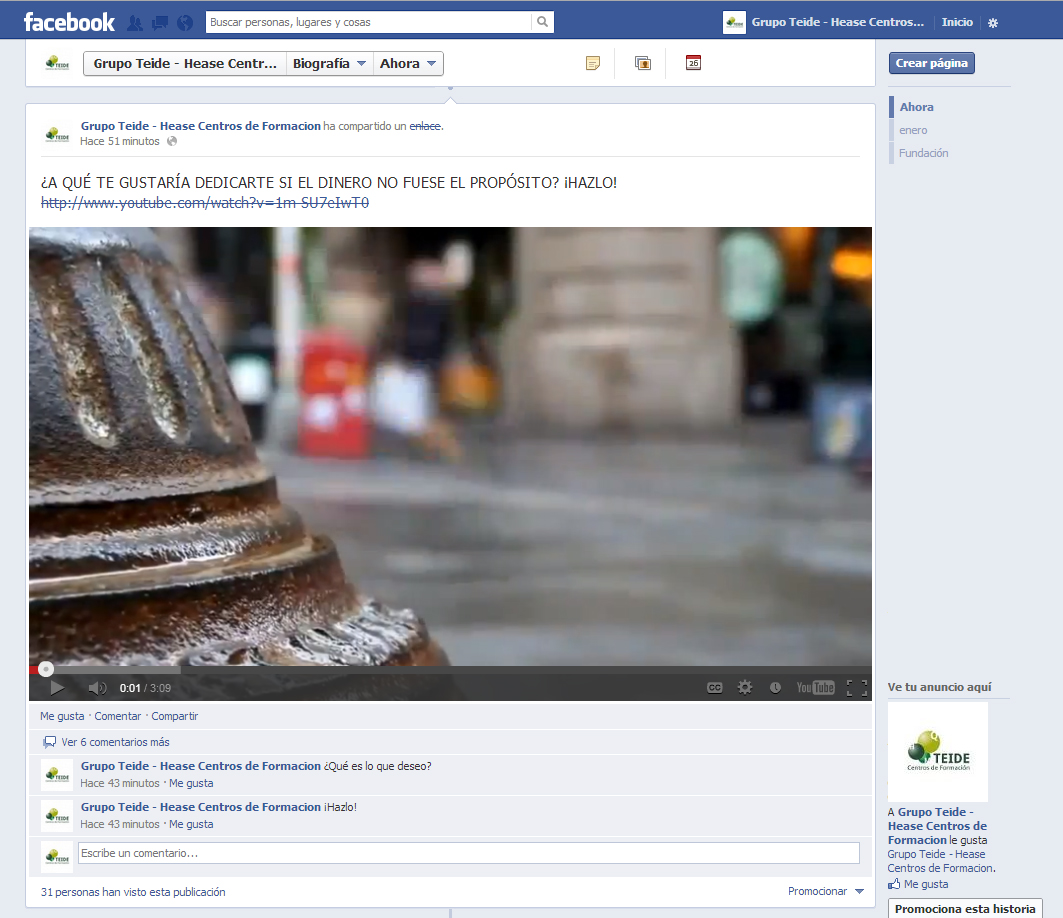Screen dimensions: 1063x918
Task: Mute the video volume
Action: [x=97, y=687]
